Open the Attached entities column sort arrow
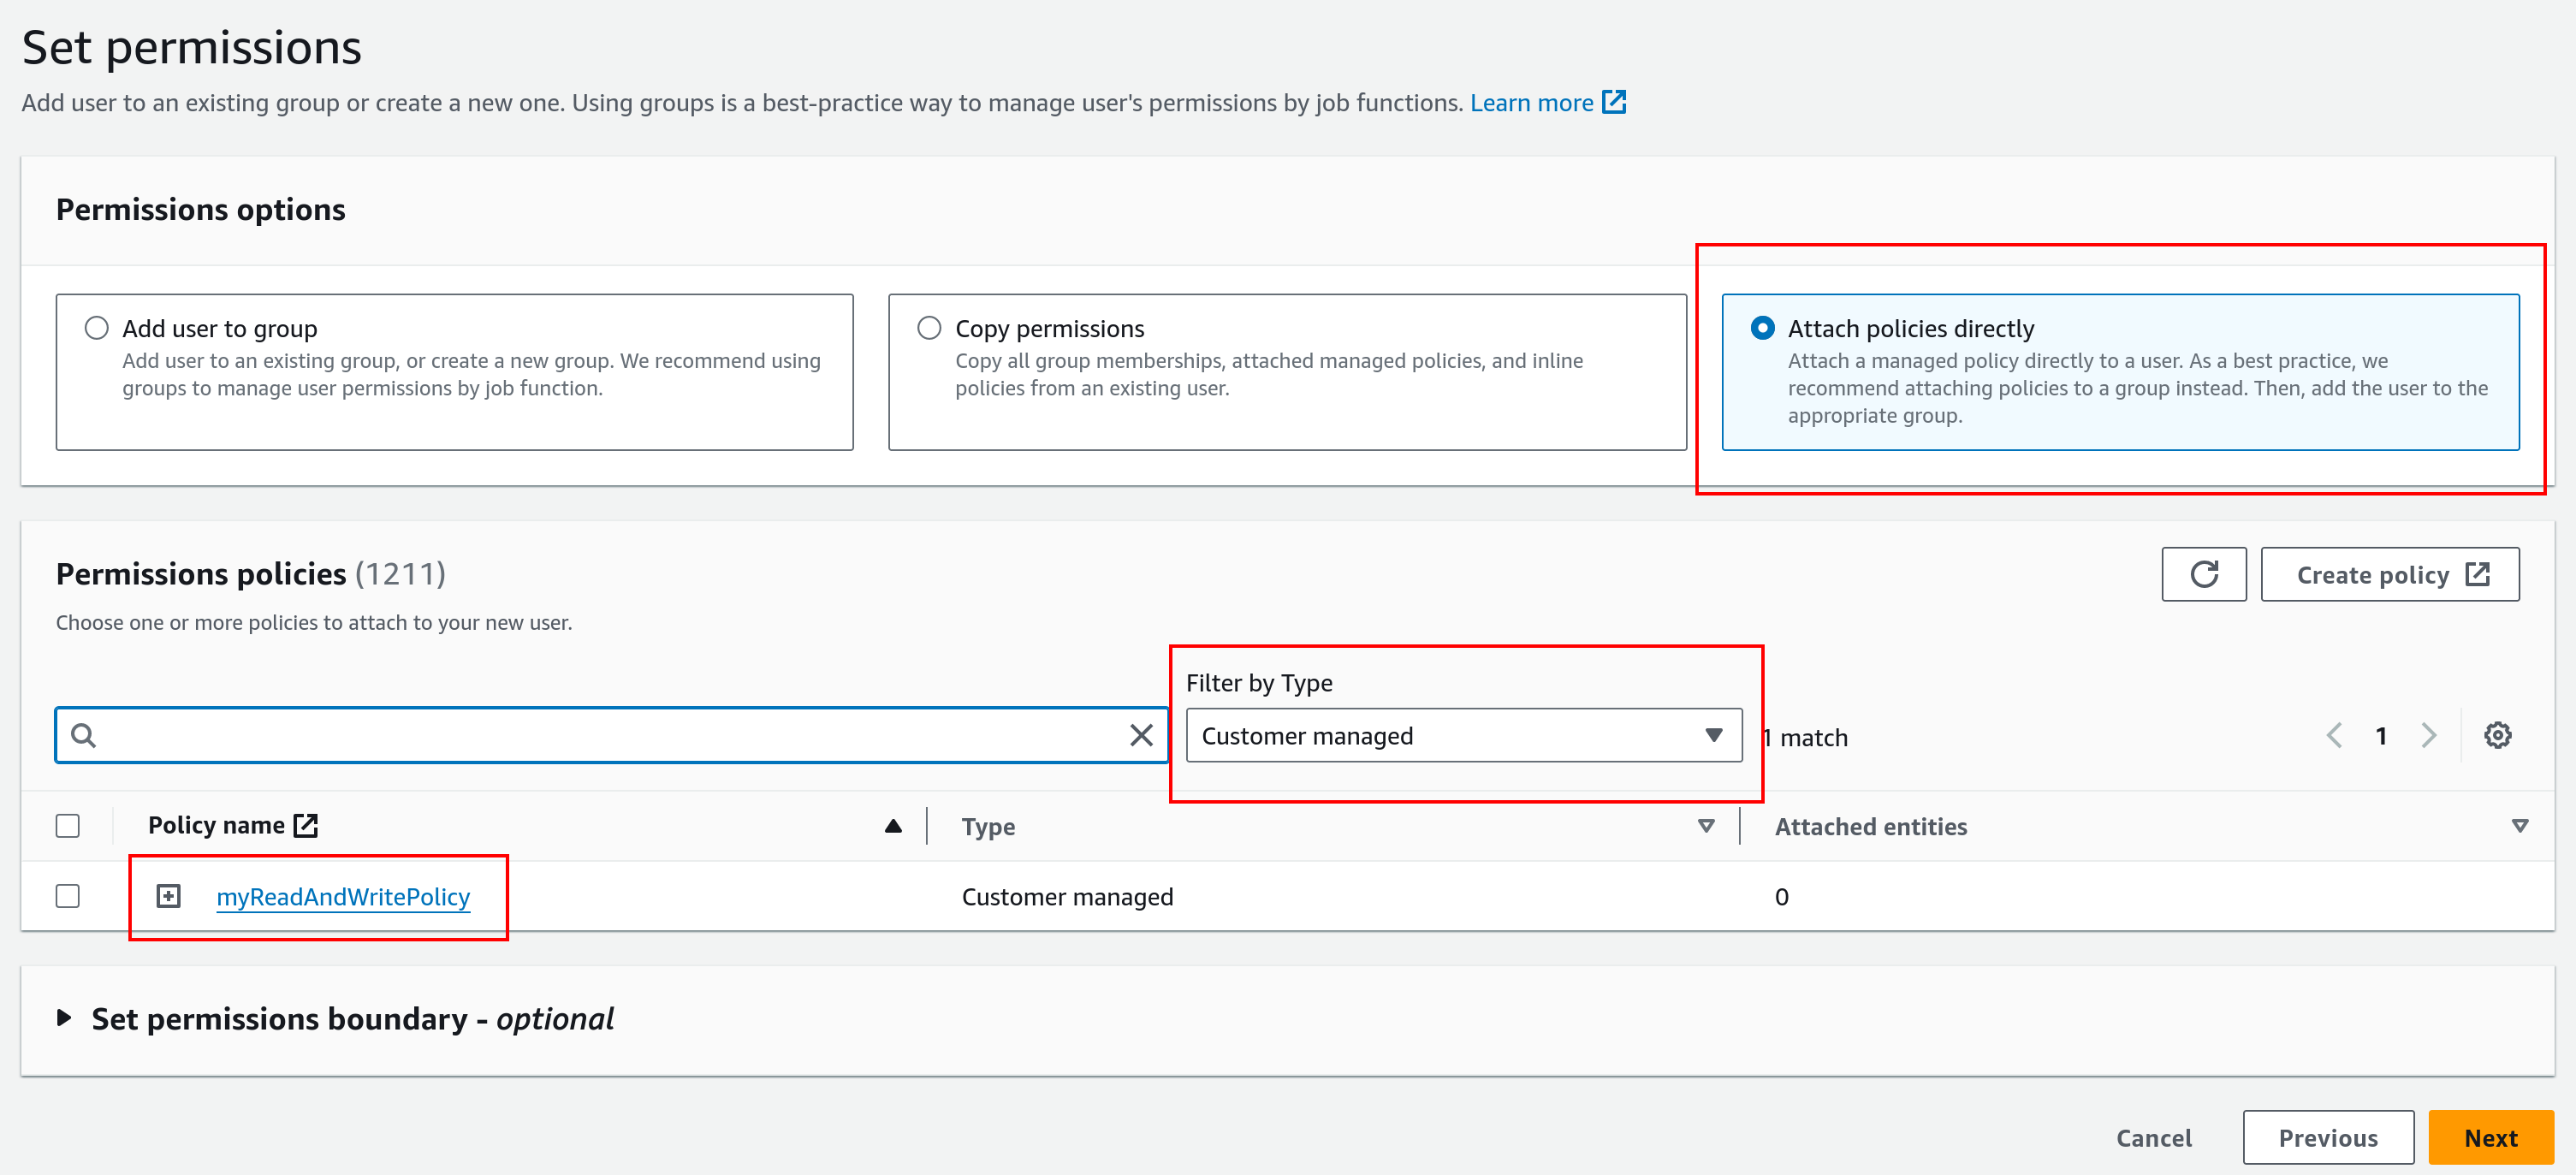 tap(2519, 826)
